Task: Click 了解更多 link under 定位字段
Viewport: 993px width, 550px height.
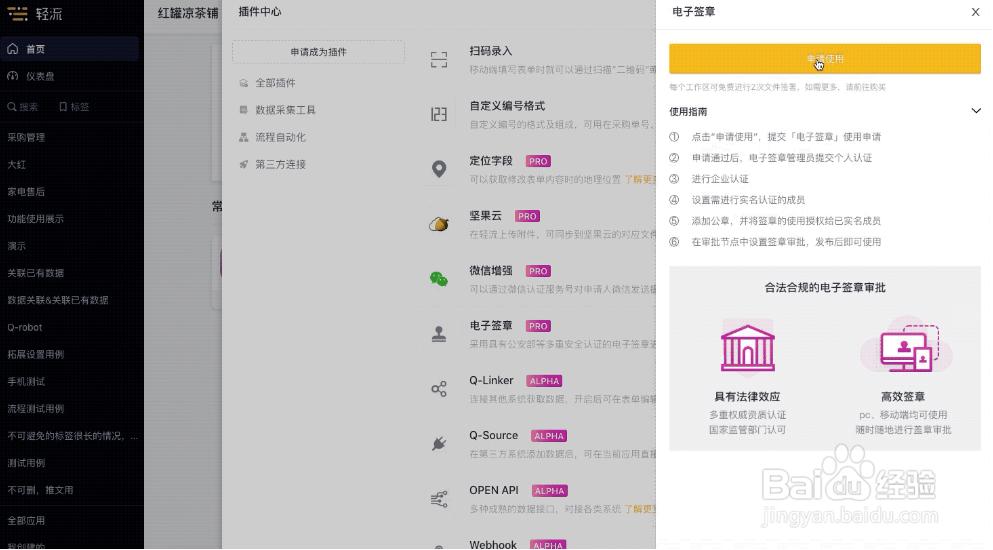Action: [640, 179]
